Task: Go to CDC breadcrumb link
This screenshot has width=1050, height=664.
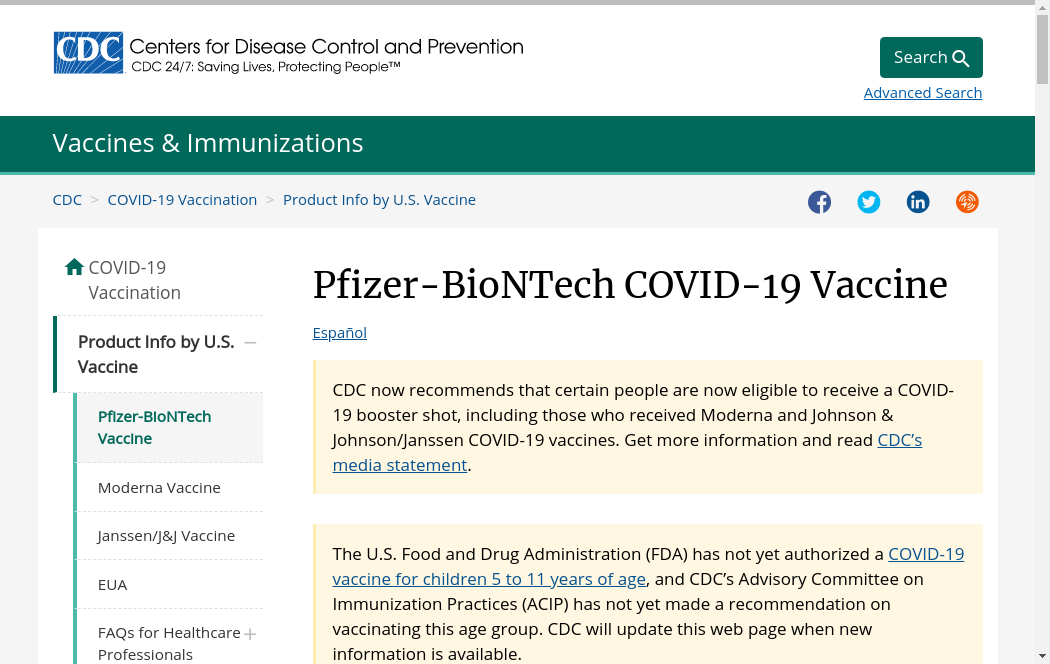Action: [67, 200]
